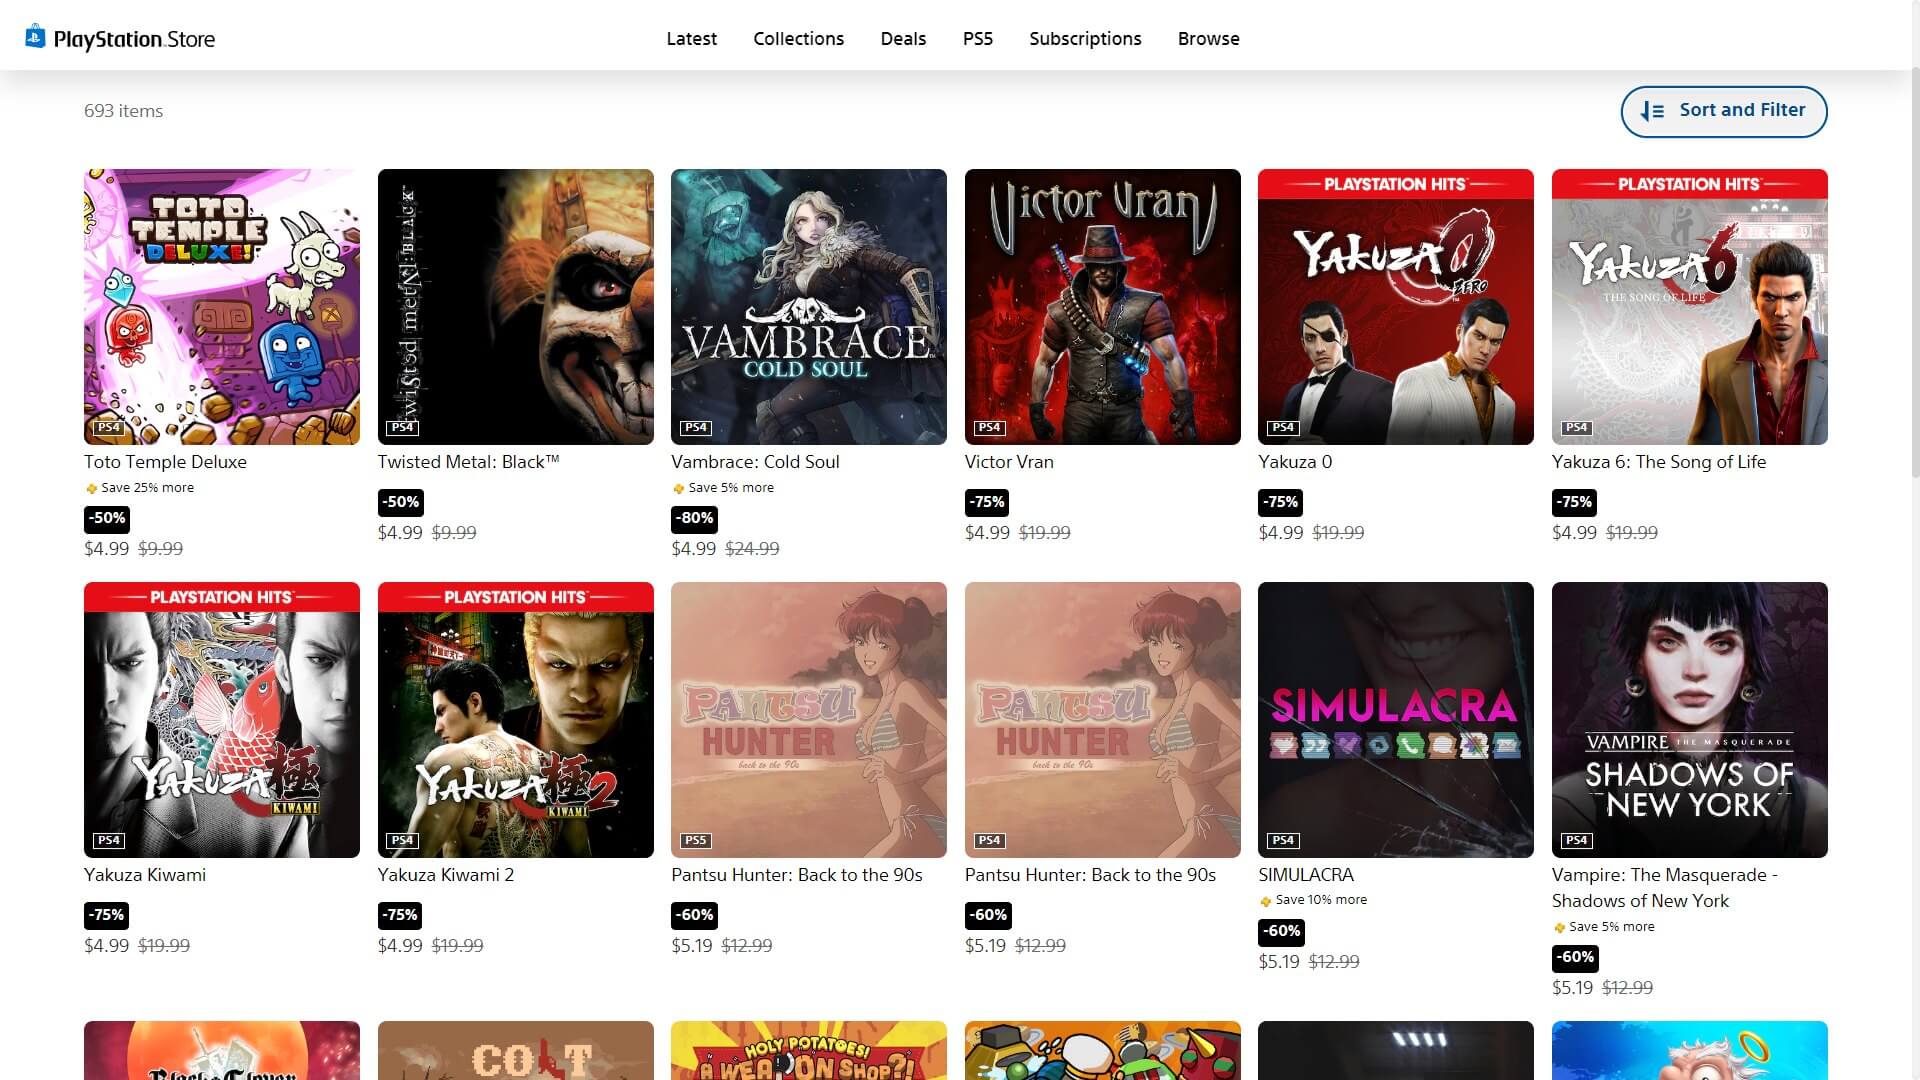Click the Yakuza 6: The Song of Life title
The image size is (1920, 1080).
(1658, 462)
